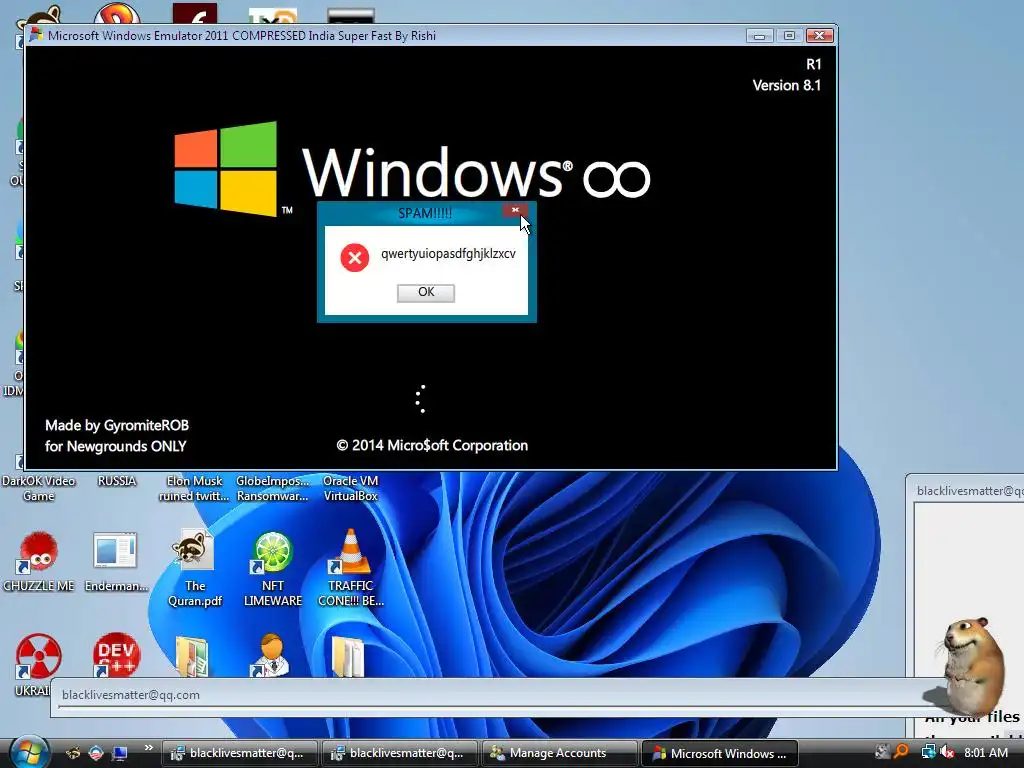Open the plain document folder icon on desktop

[348, 656]
